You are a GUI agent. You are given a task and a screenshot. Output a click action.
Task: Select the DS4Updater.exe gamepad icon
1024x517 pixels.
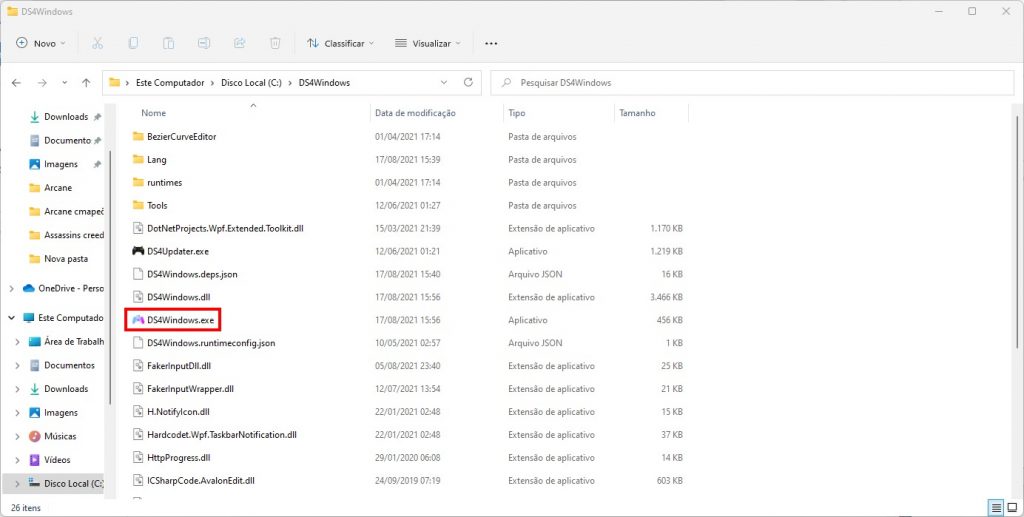tap(138, 251)
